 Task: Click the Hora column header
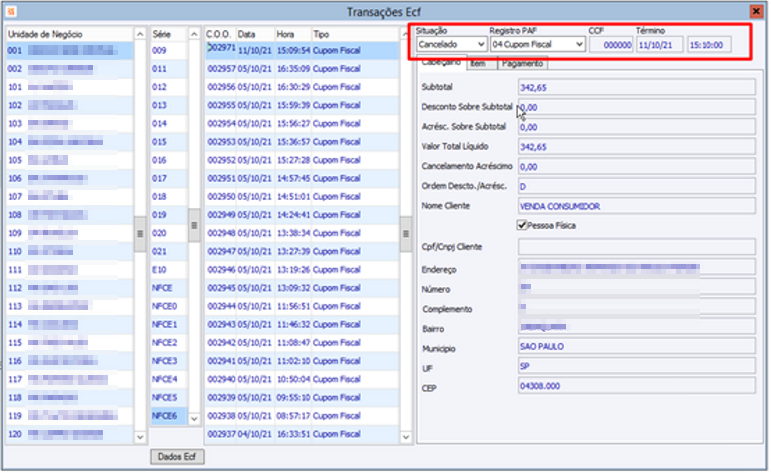point(293,34)
